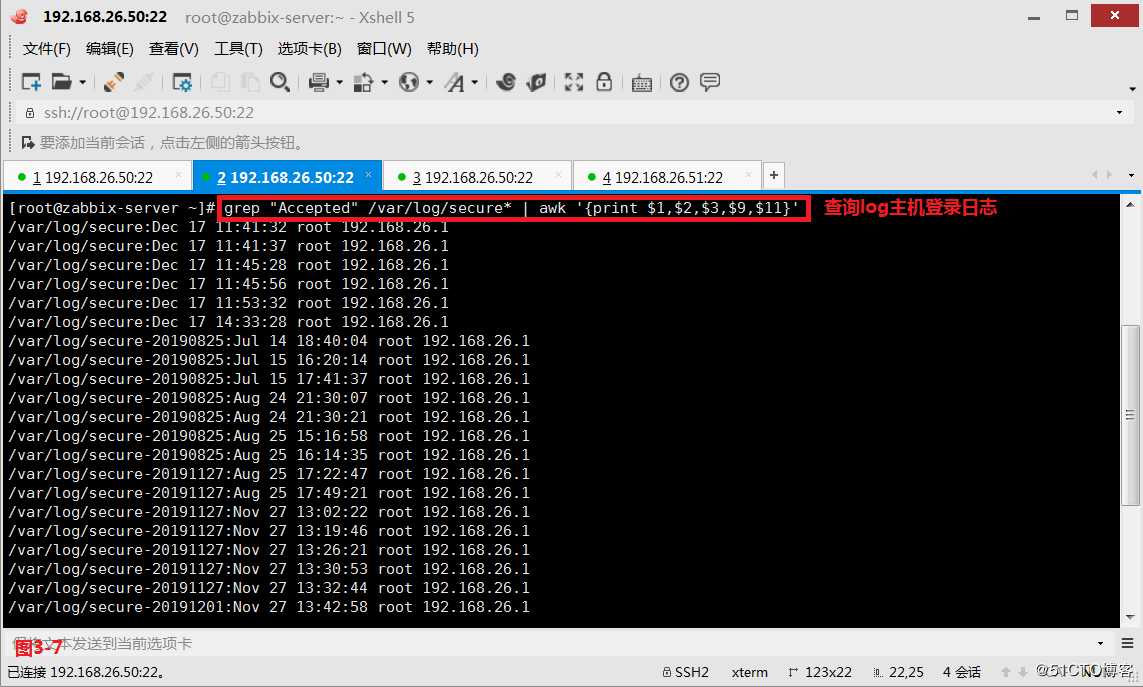Click the Disconnect toolbar icon

144,82
